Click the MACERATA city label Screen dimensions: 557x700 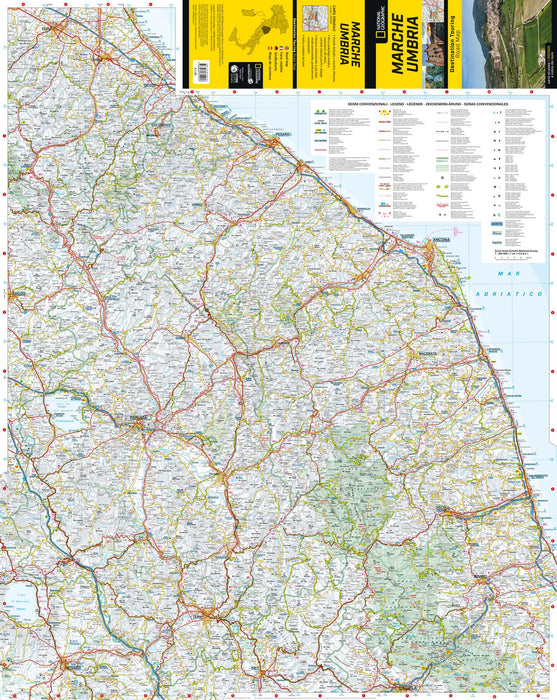point(428,353)
